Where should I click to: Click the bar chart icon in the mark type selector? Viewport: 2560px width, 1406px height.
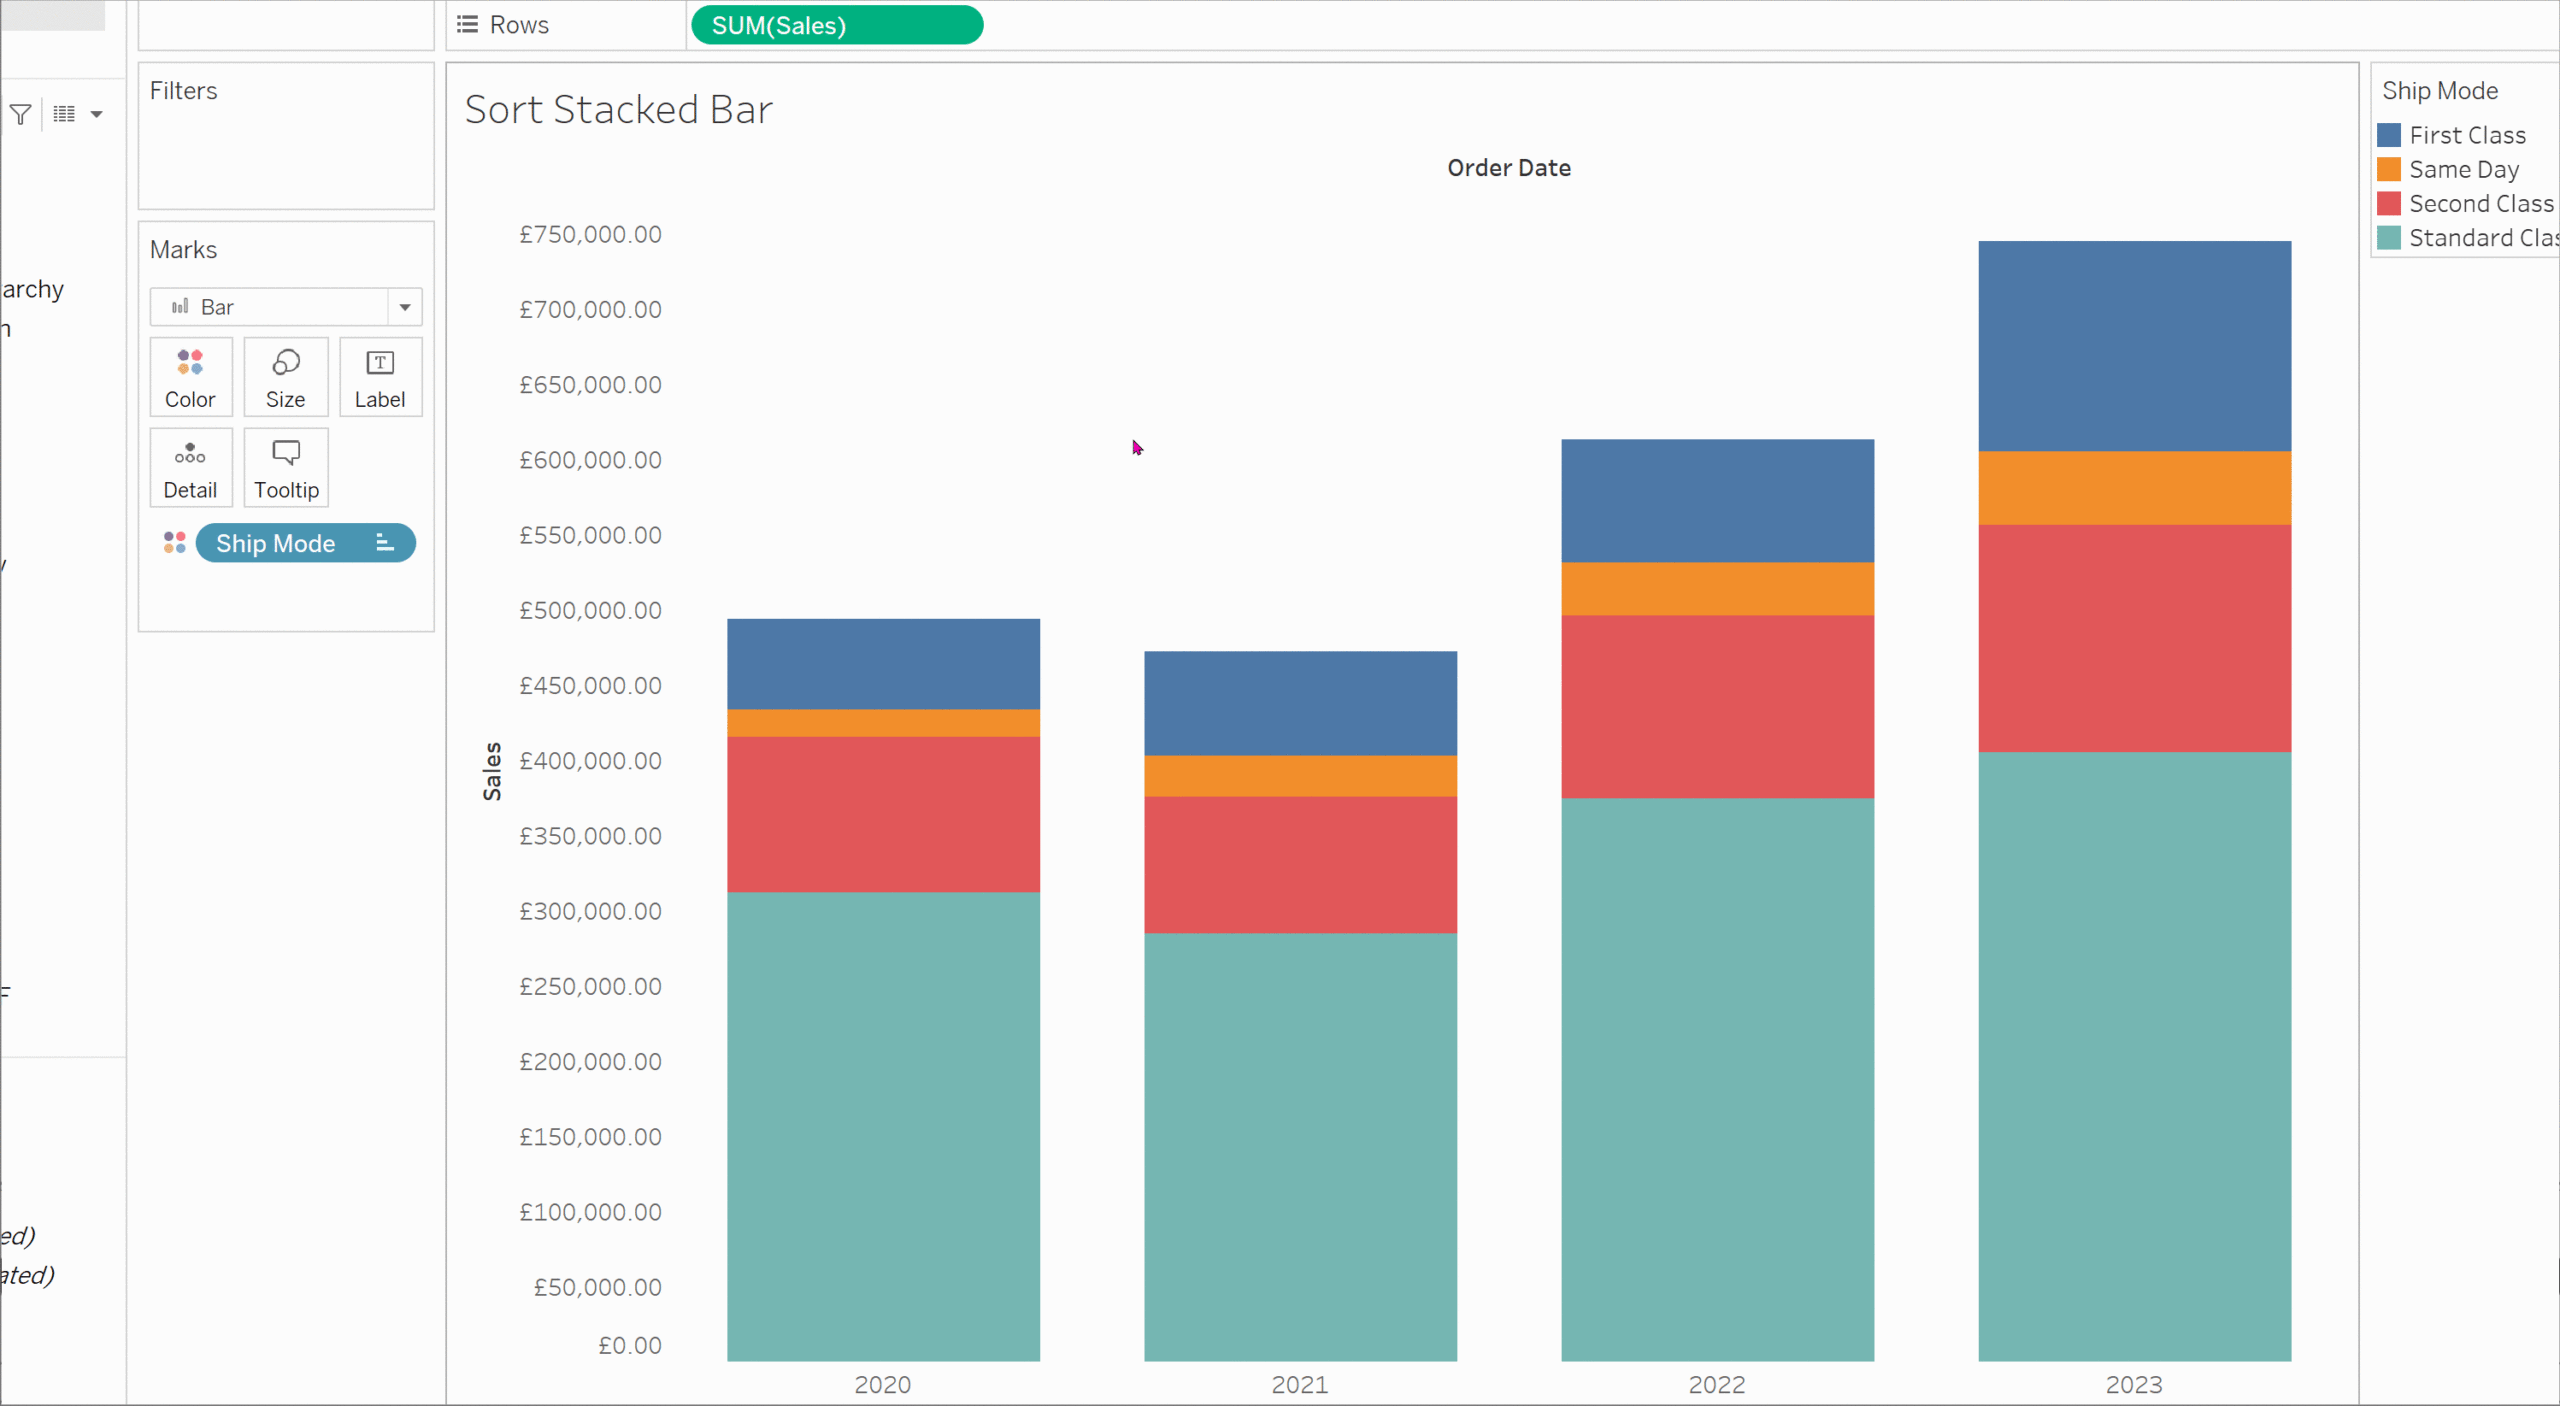pos(179,307)
